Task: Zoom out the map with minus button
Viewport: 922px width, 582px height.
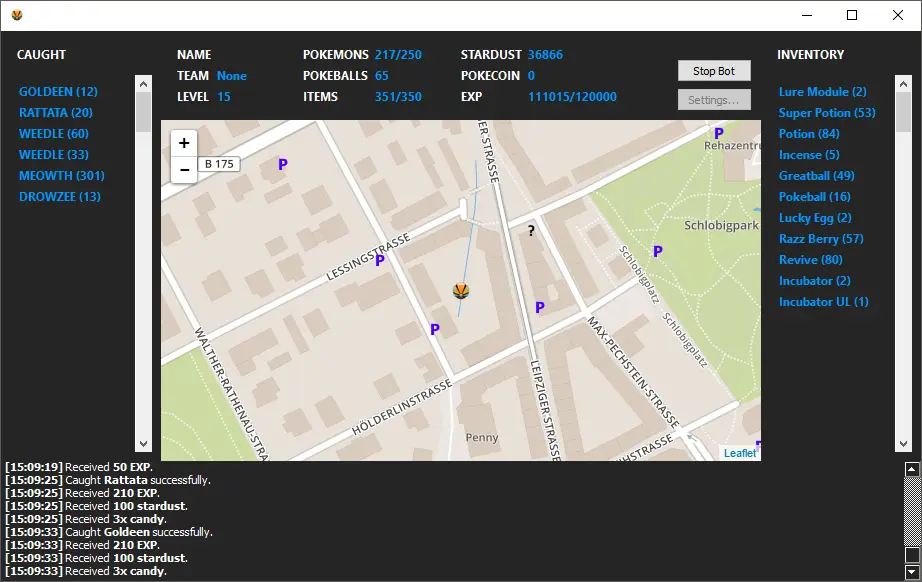Action: click(x=184, y=170)
